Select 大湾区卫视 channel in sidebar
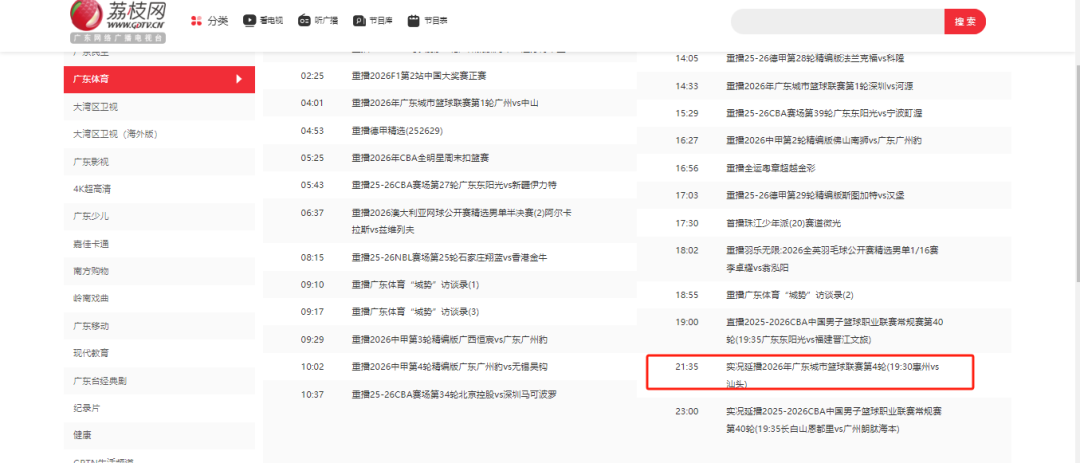1080x463 pixels. 159,107
